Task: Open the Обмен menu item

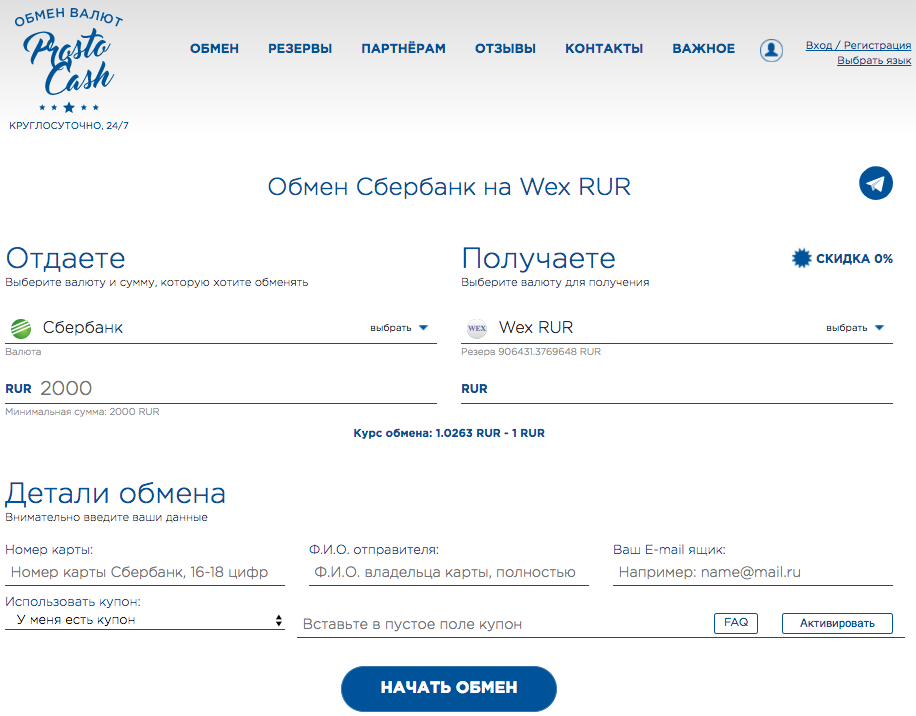Action: click(x=214, y=48)
